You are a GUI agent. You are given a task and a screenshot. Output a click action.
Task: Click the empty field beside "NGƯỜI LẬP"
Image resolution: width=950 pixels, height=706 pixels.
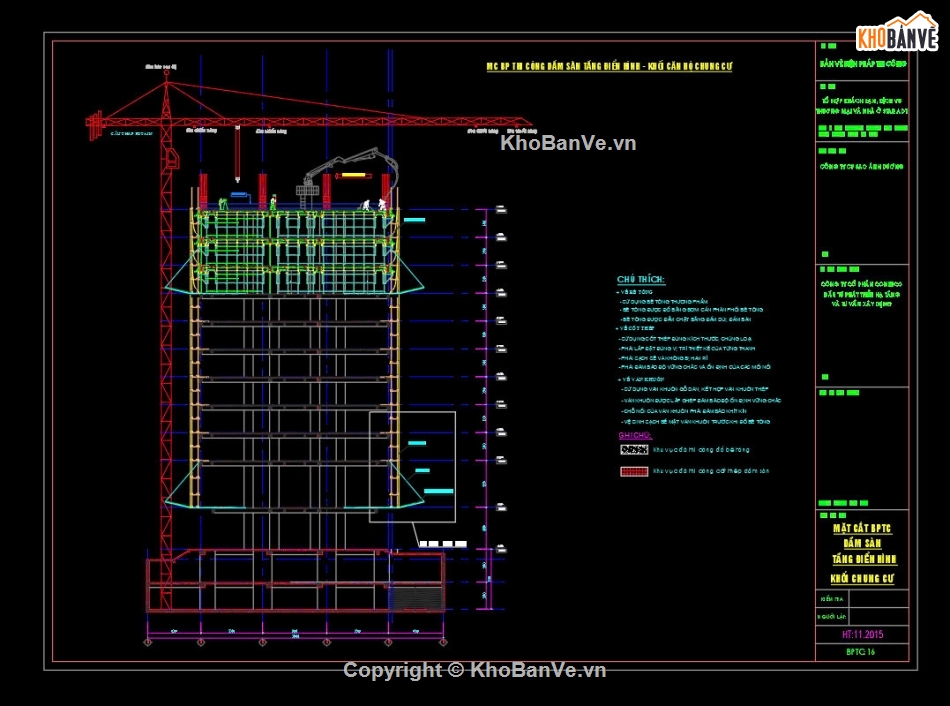(879, 616)
